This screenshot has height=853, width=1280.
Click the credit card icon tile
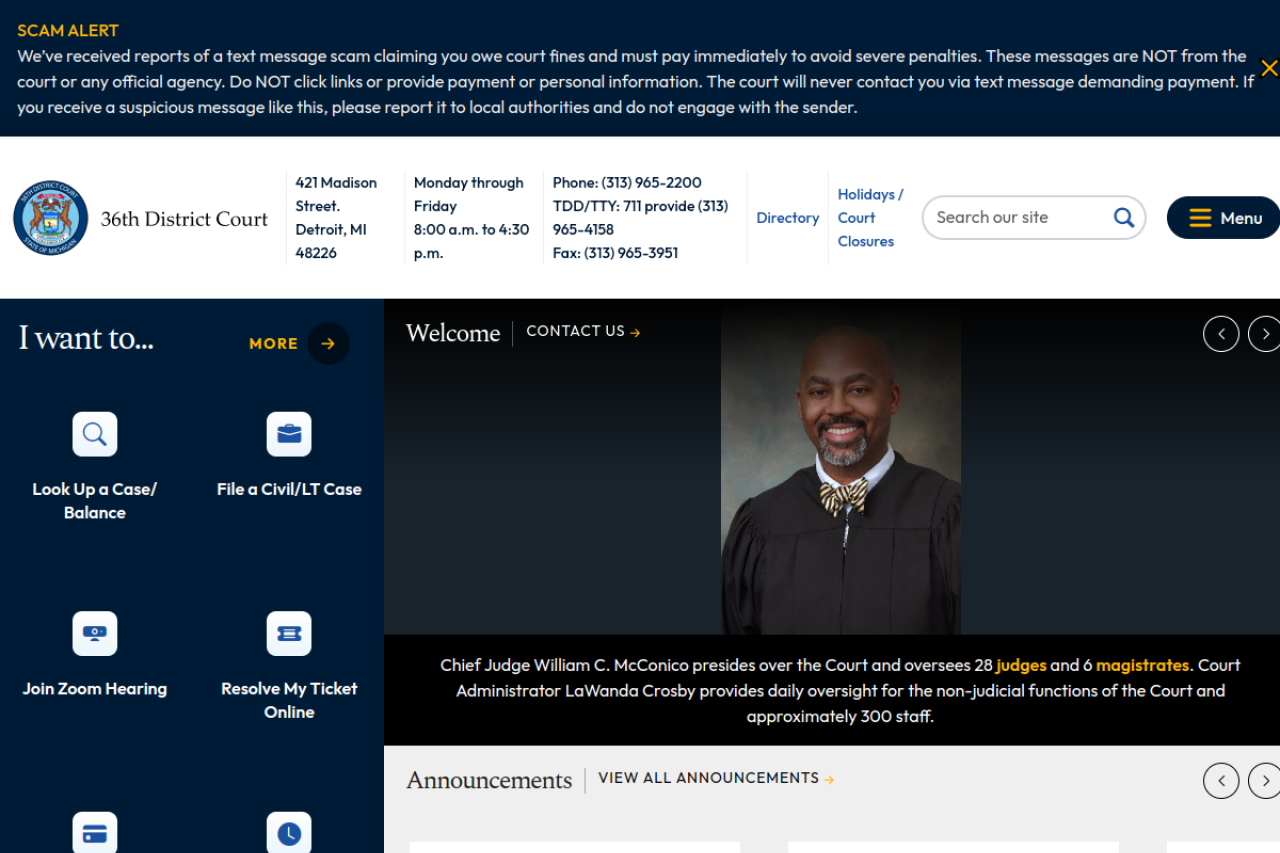(x=95, y=833)
